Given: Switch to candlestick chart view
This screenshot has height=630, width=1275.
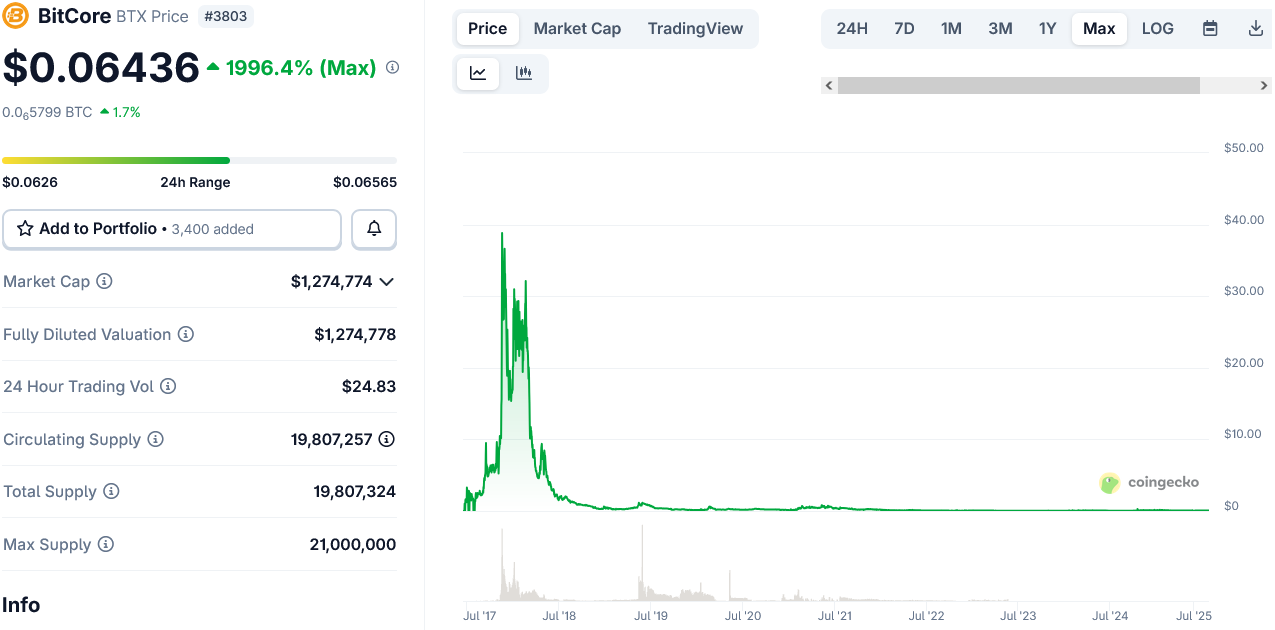Looking at the screenshot, I should 523,73.
